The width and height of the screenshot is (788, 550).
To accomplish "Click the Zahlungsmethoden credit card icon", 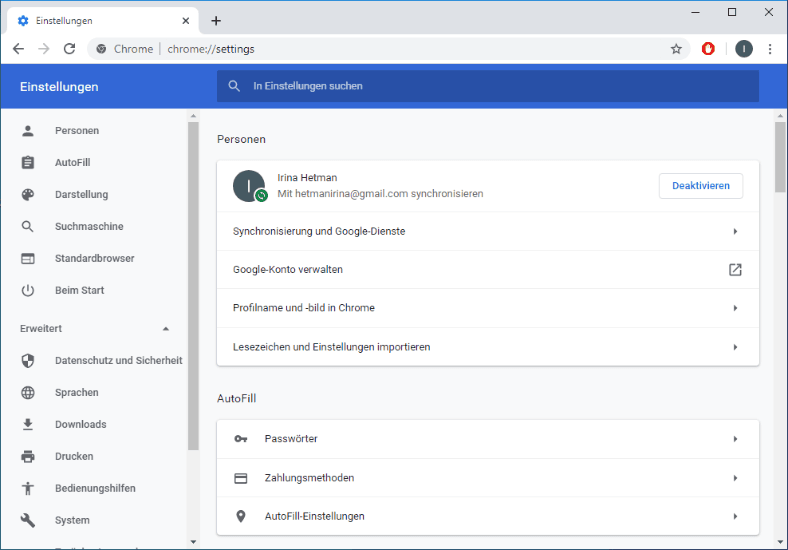I will pos(241,478).
